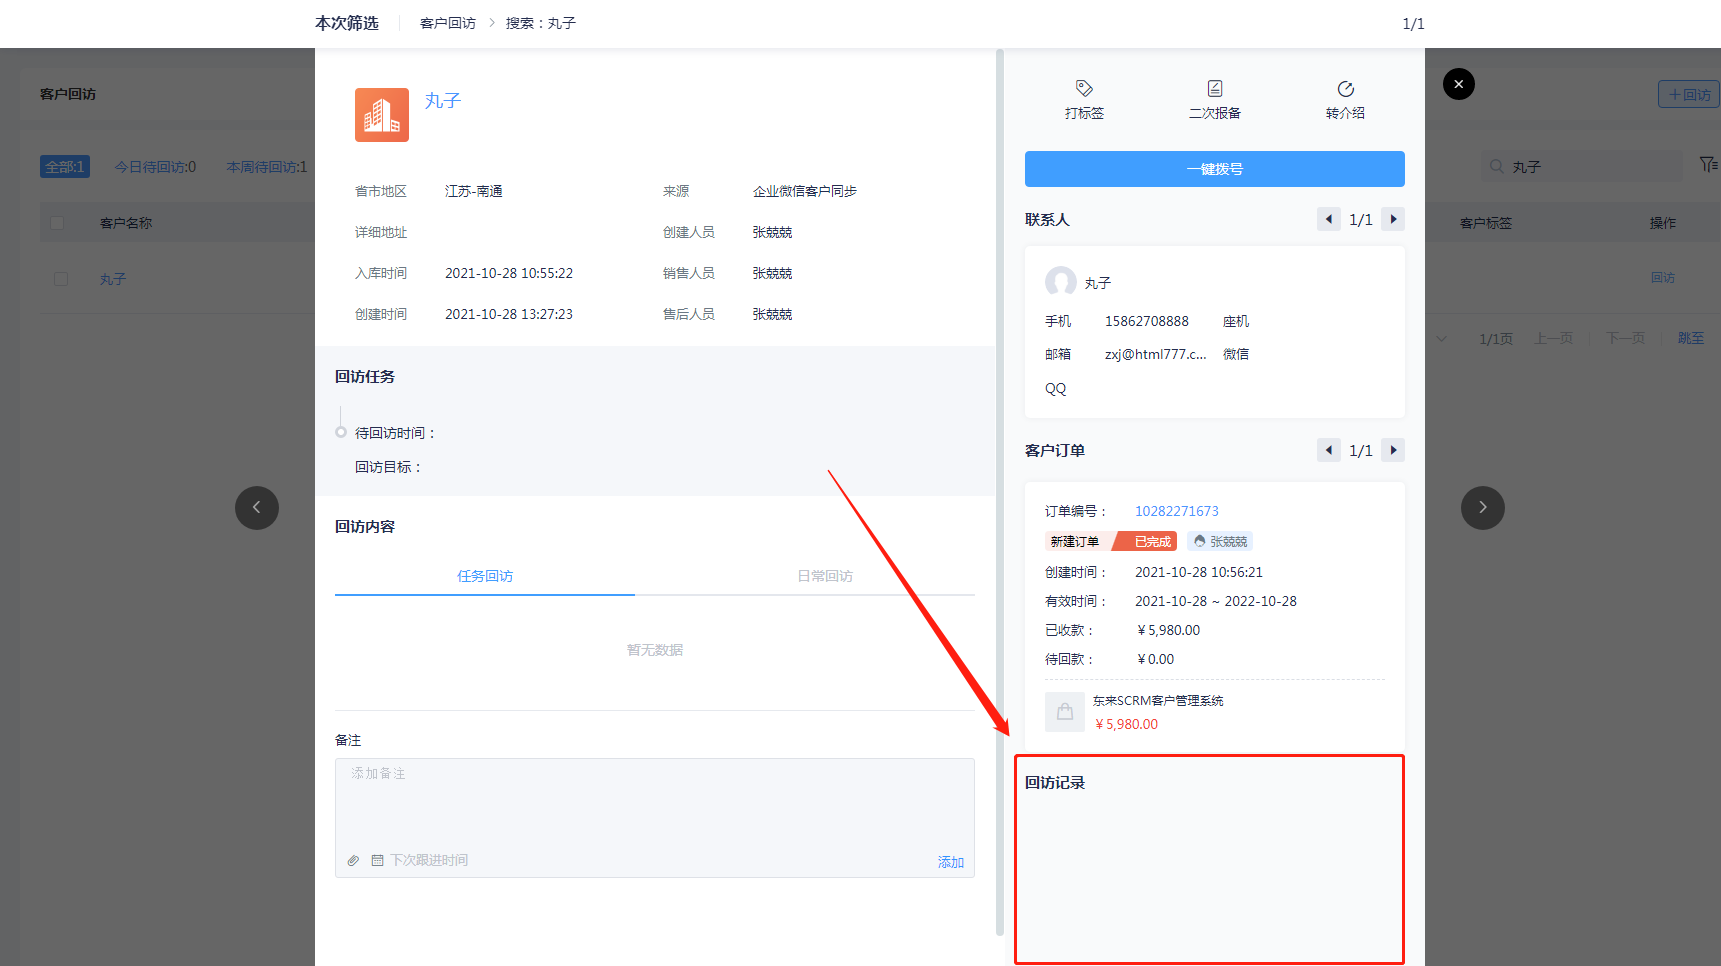Image resolution: width=1721 pixels, height=966 pixels.
Task: Toggle the select-all checkbox in table header
Action: coord(57,223)
